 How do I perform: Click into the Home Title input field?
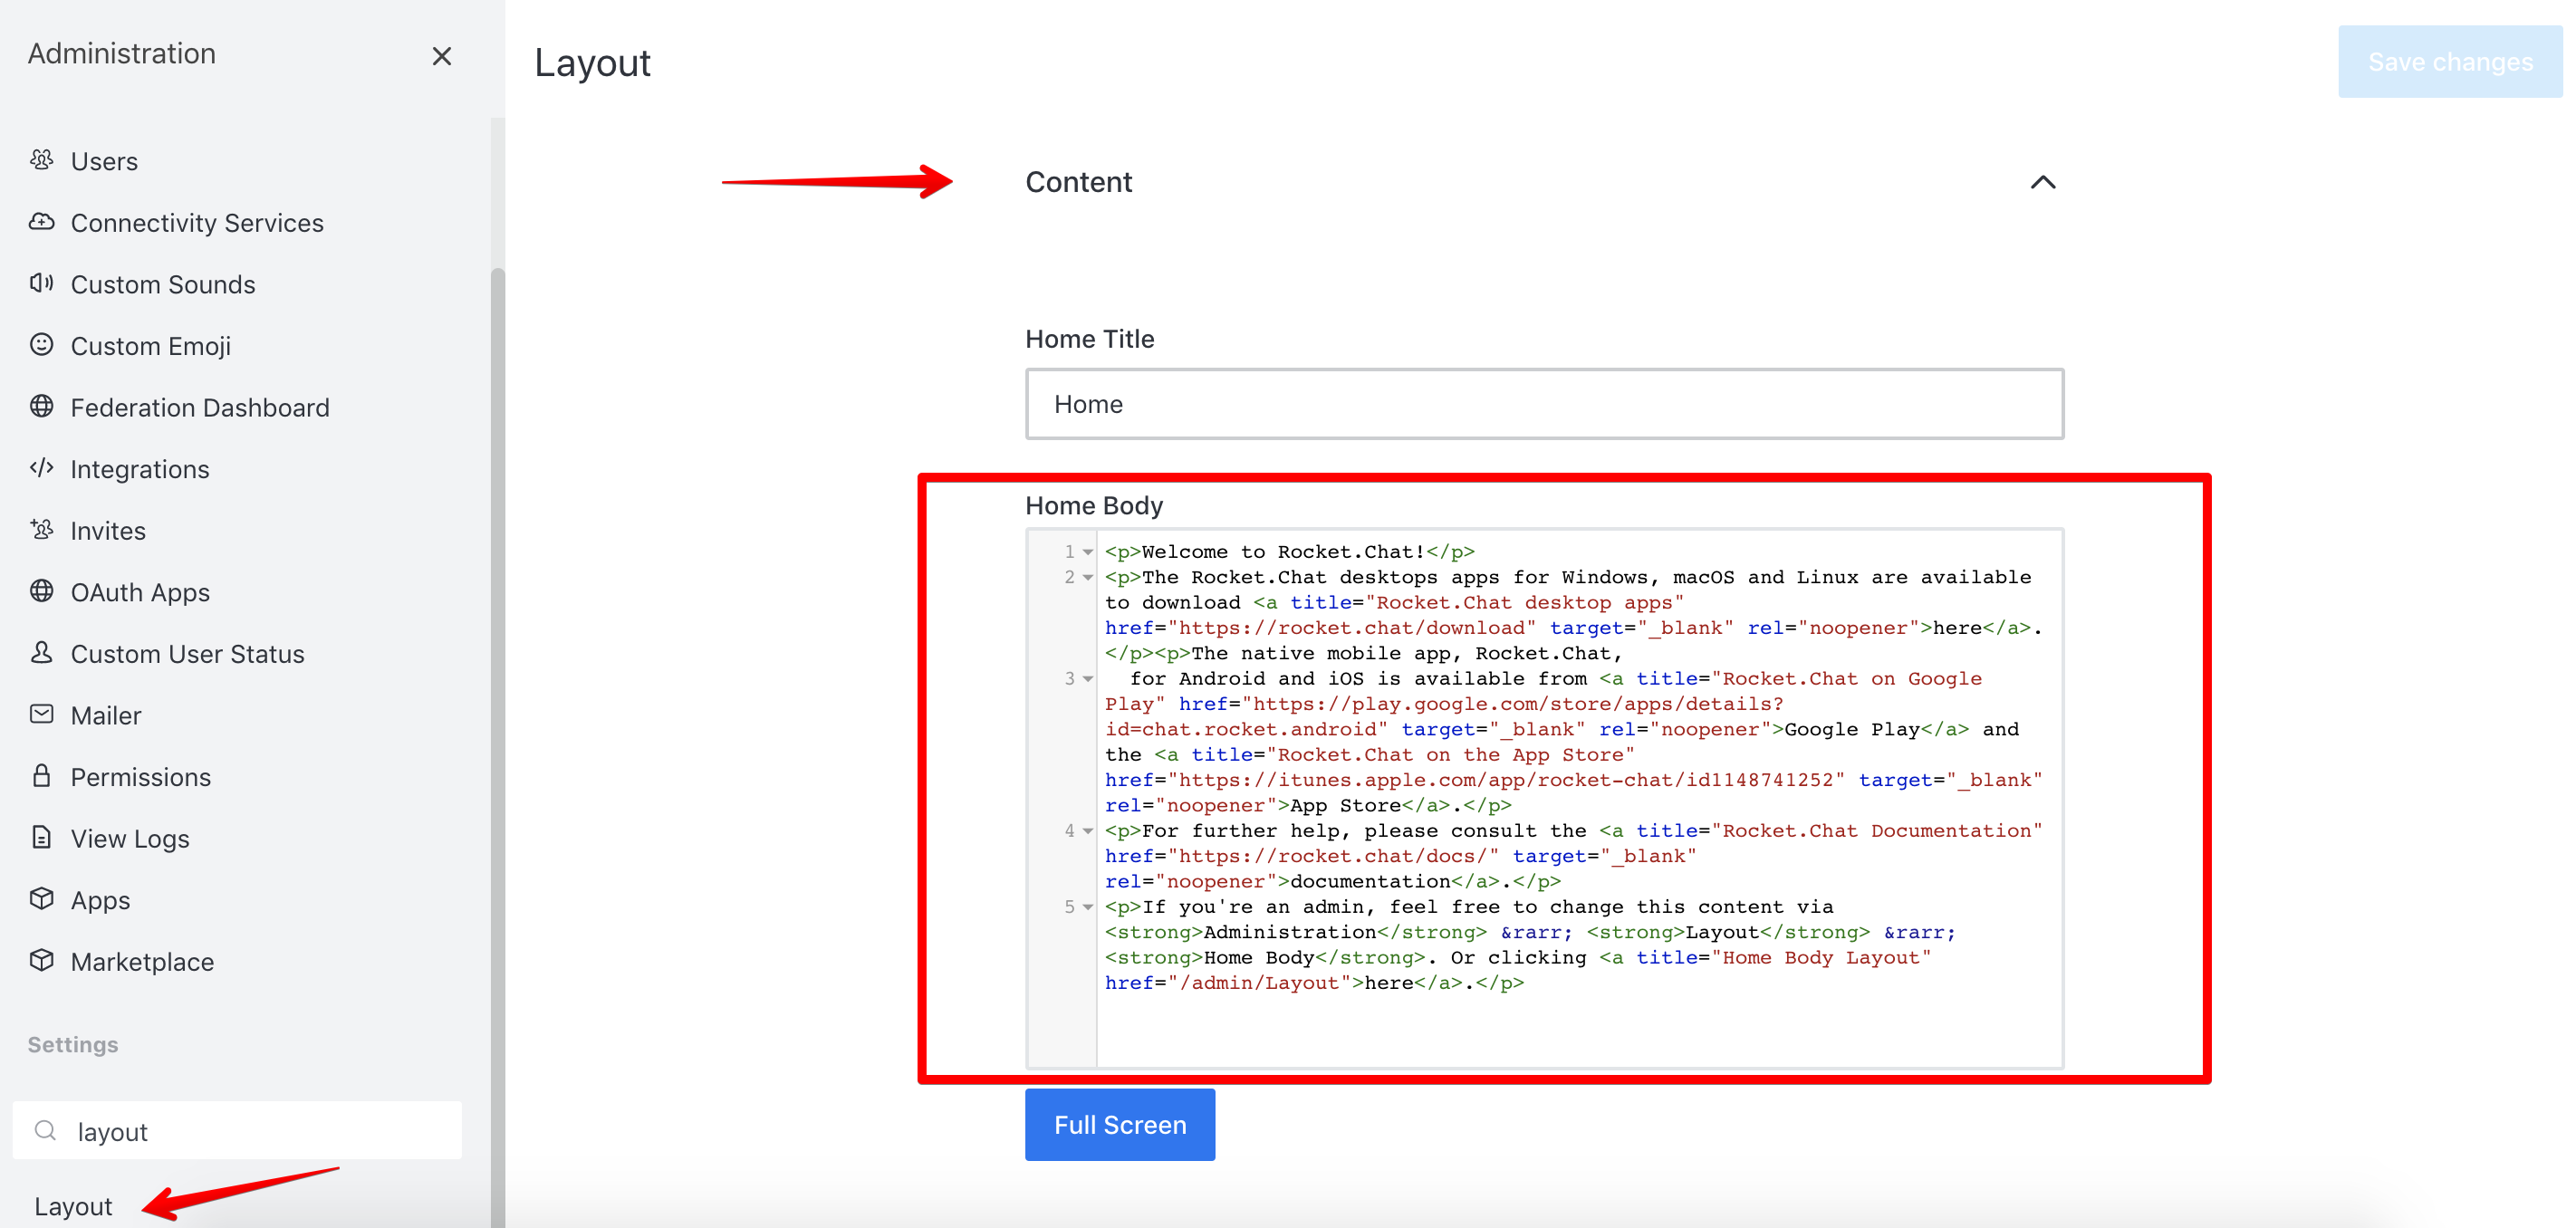click(x=1543, y=404)
